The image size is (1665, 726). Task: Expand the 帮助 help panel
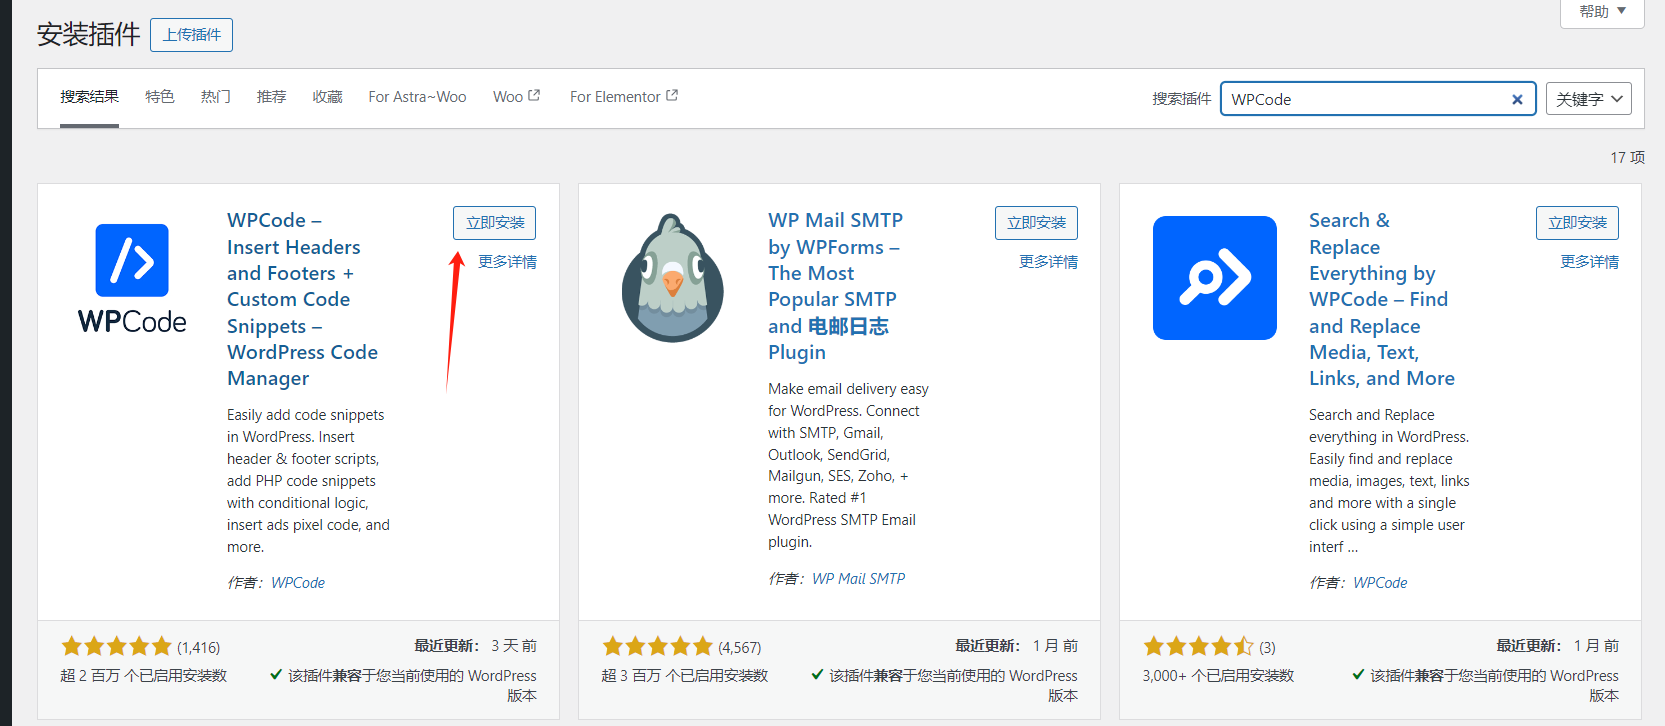(x=1602, y=12)
